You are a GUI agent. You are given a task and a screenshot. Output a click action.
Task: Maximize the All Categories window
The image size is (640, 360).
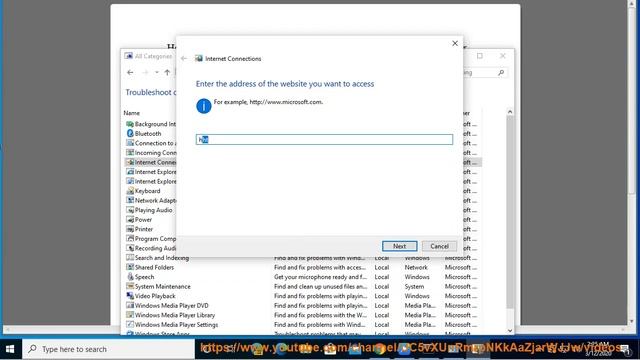point(480,56)
